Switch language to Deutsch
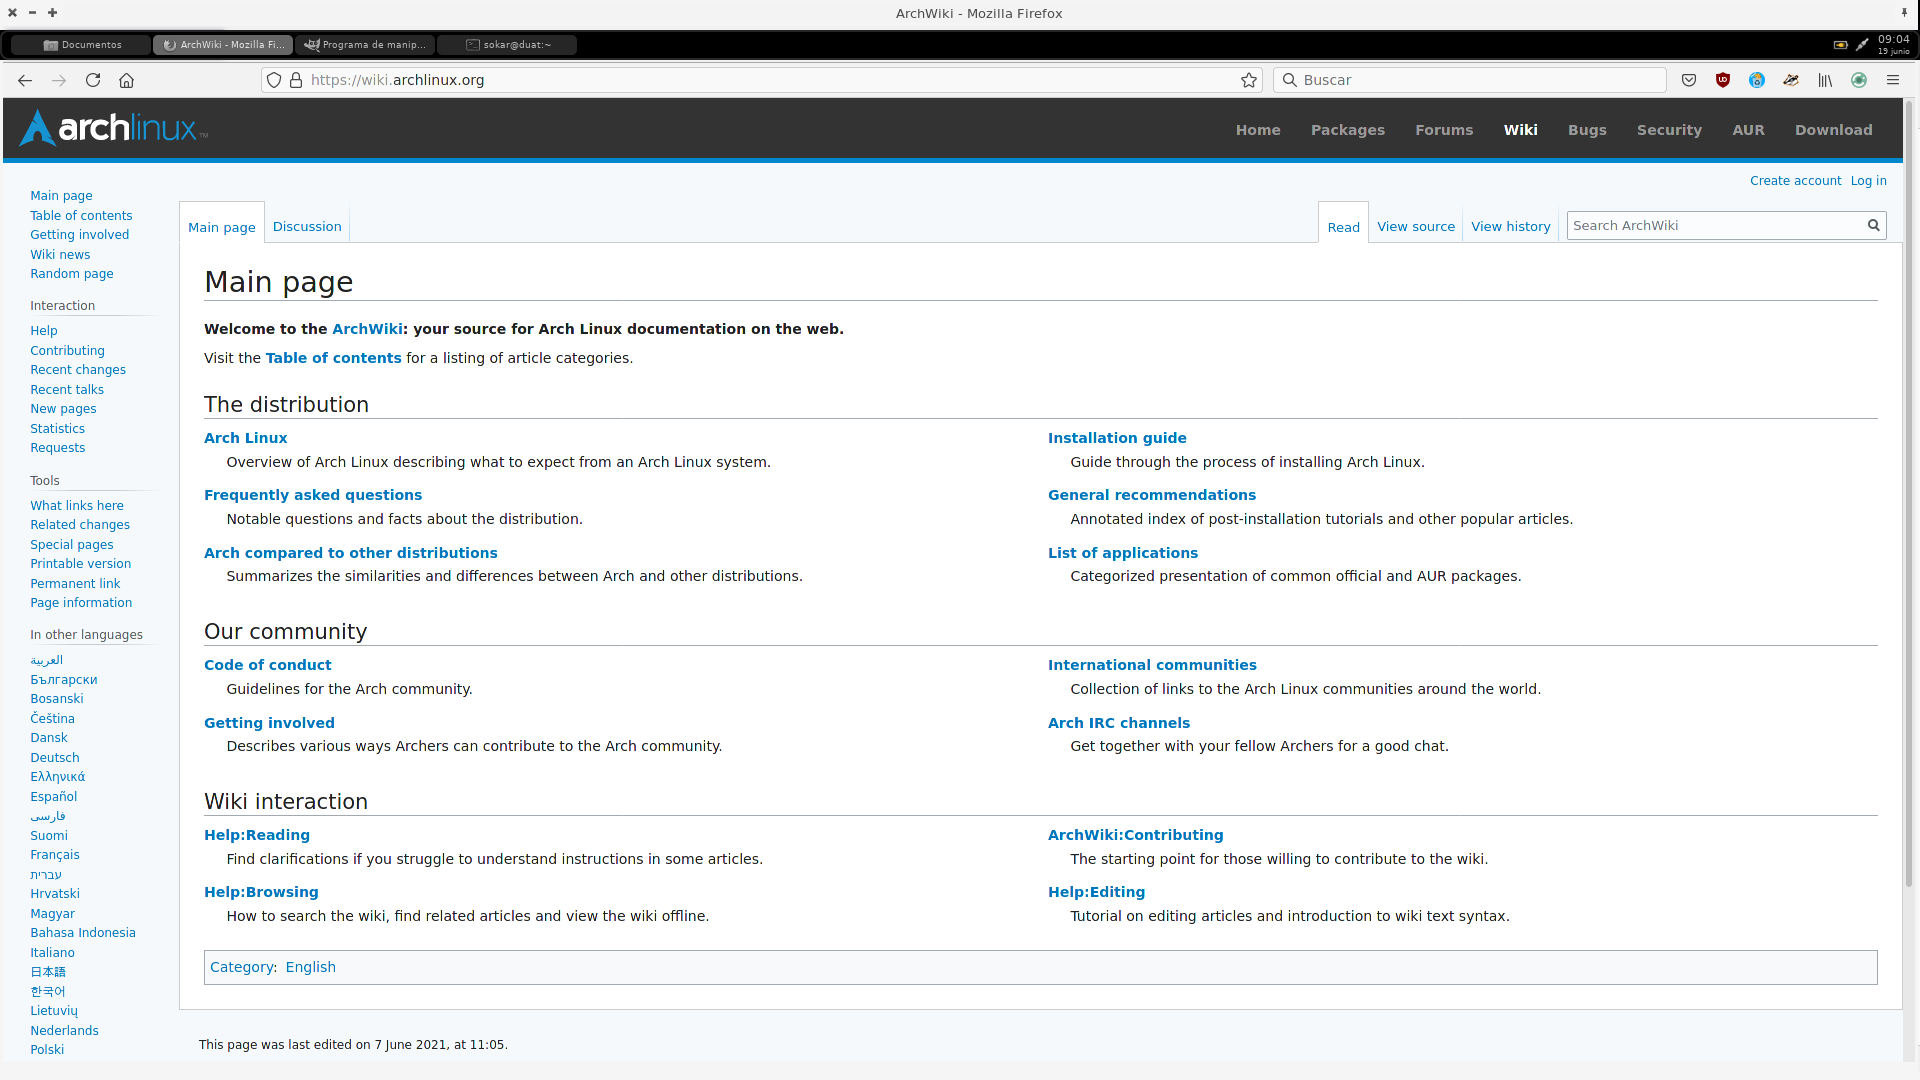Screen dimensions: 1920x1080 (x=55, y=758)
